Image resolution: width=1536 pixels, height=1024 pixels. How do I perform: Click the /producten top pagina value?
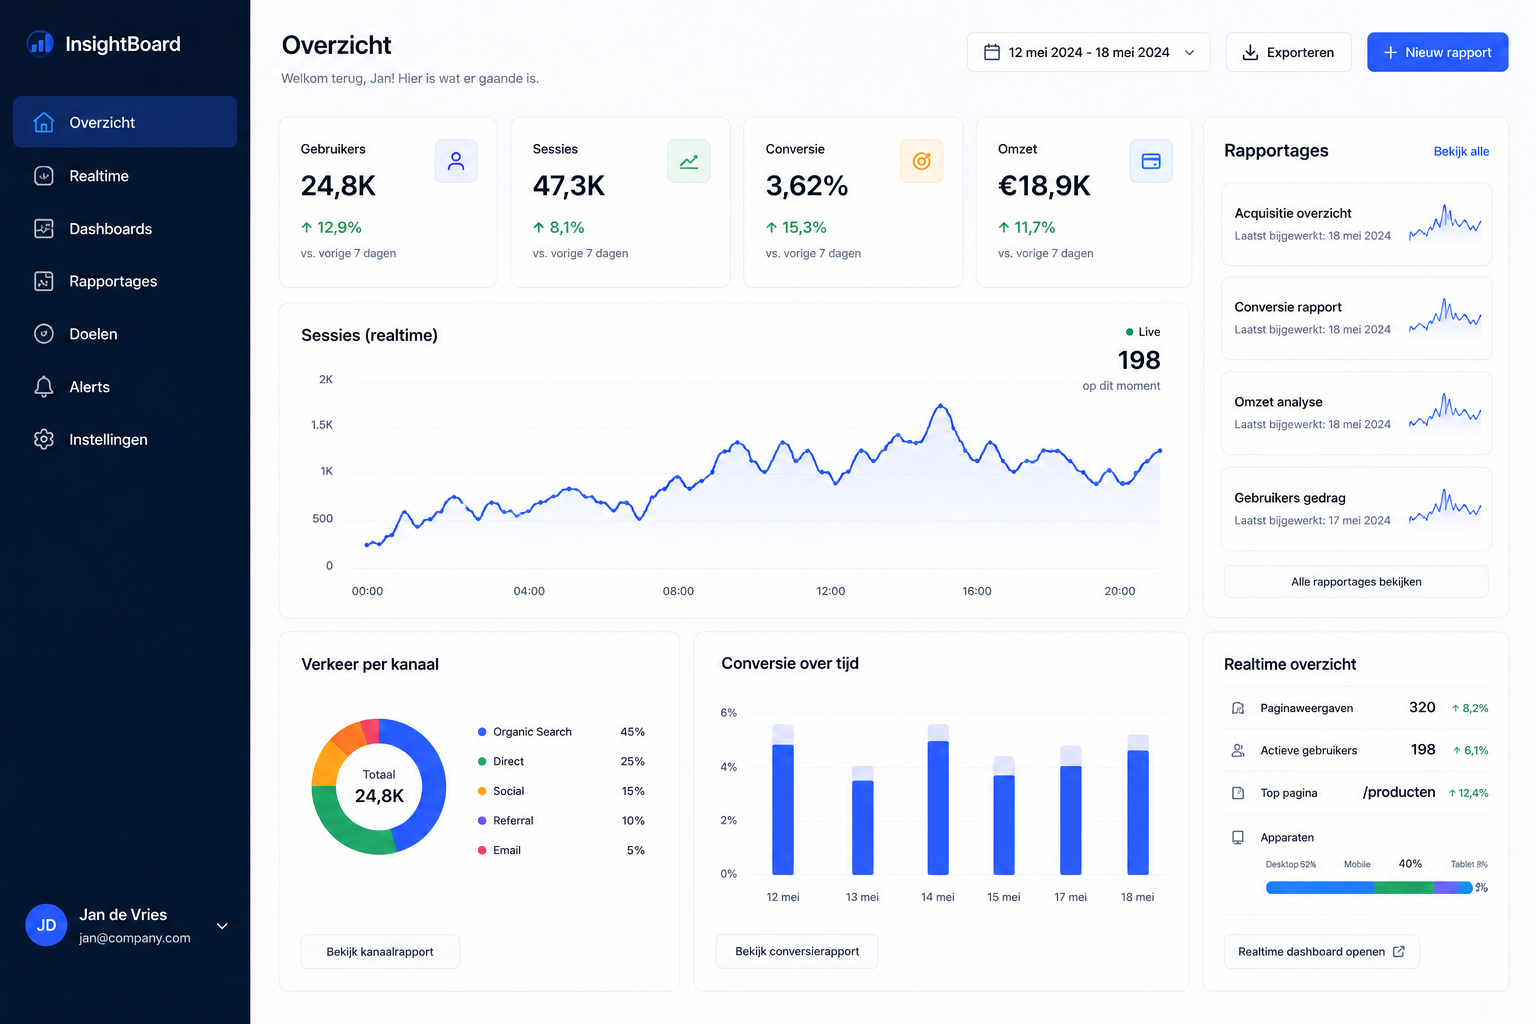1399,792
